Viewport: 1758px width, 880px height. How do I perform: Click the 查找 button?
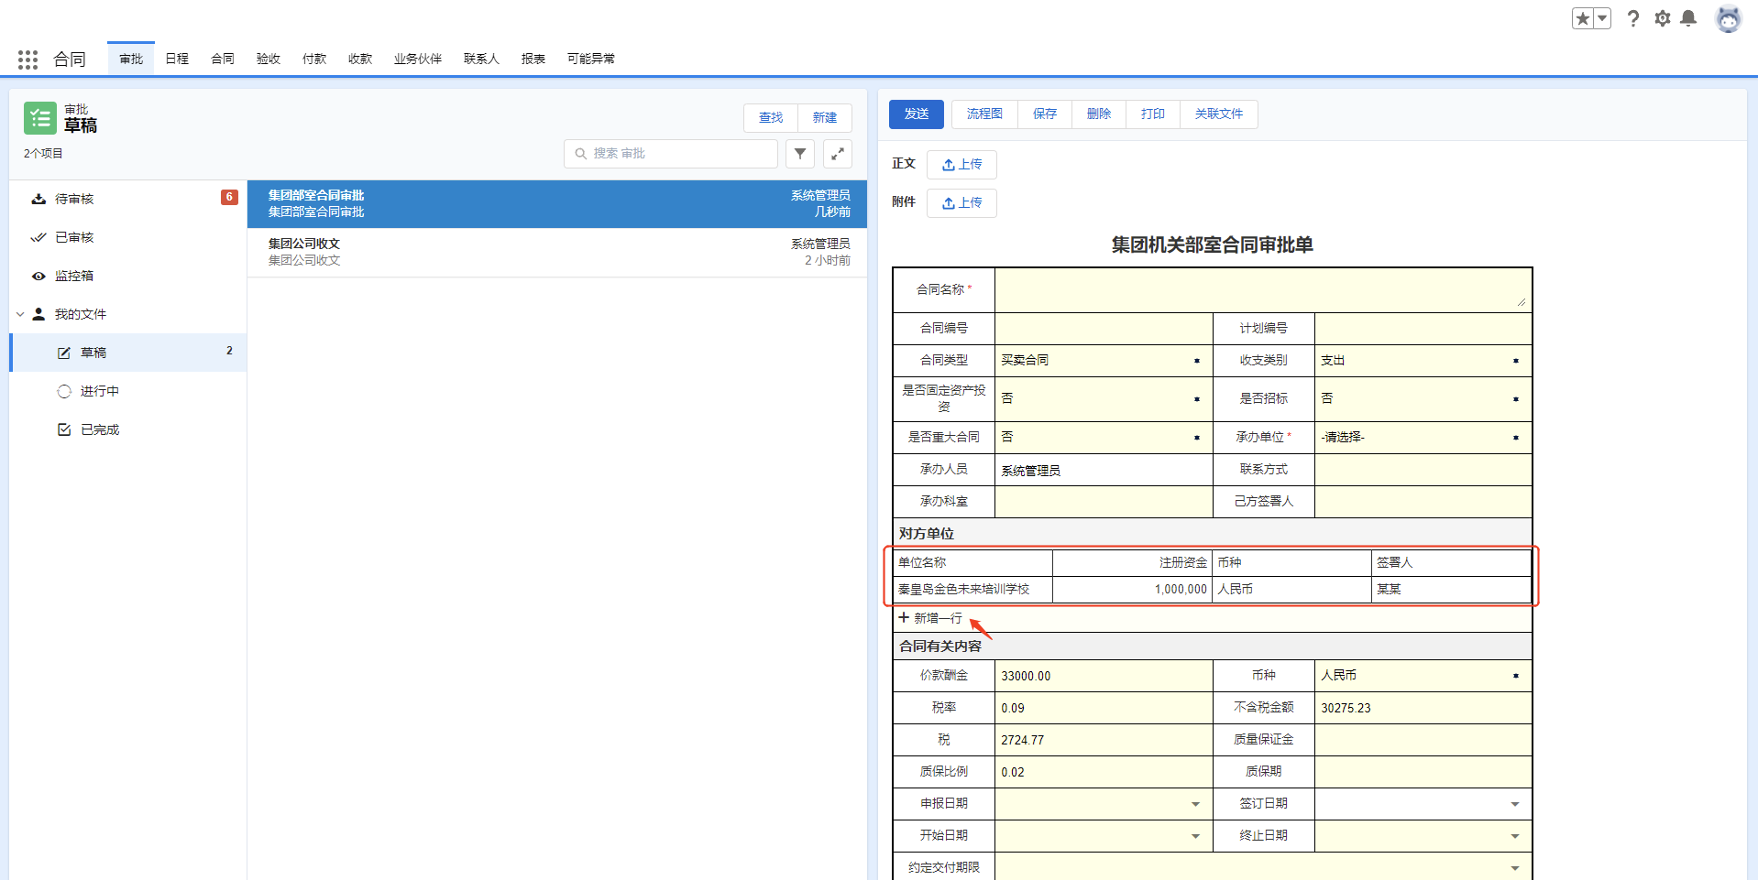(771, 118)
